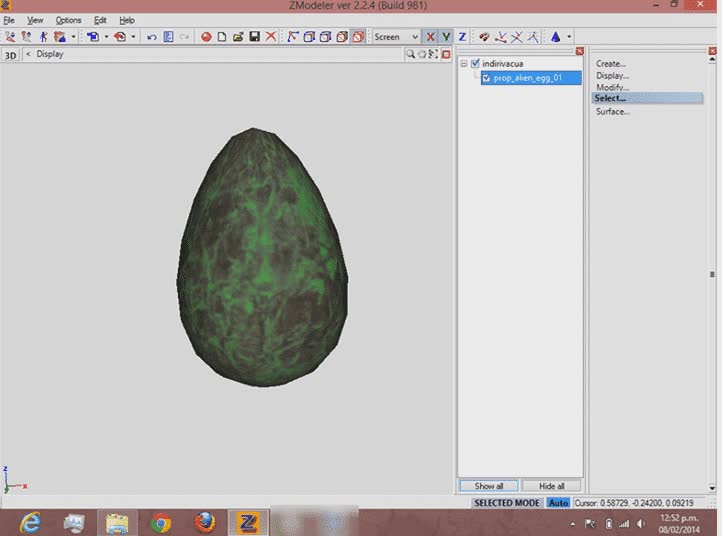Click the 3D viewport type label

coord(11,55)
